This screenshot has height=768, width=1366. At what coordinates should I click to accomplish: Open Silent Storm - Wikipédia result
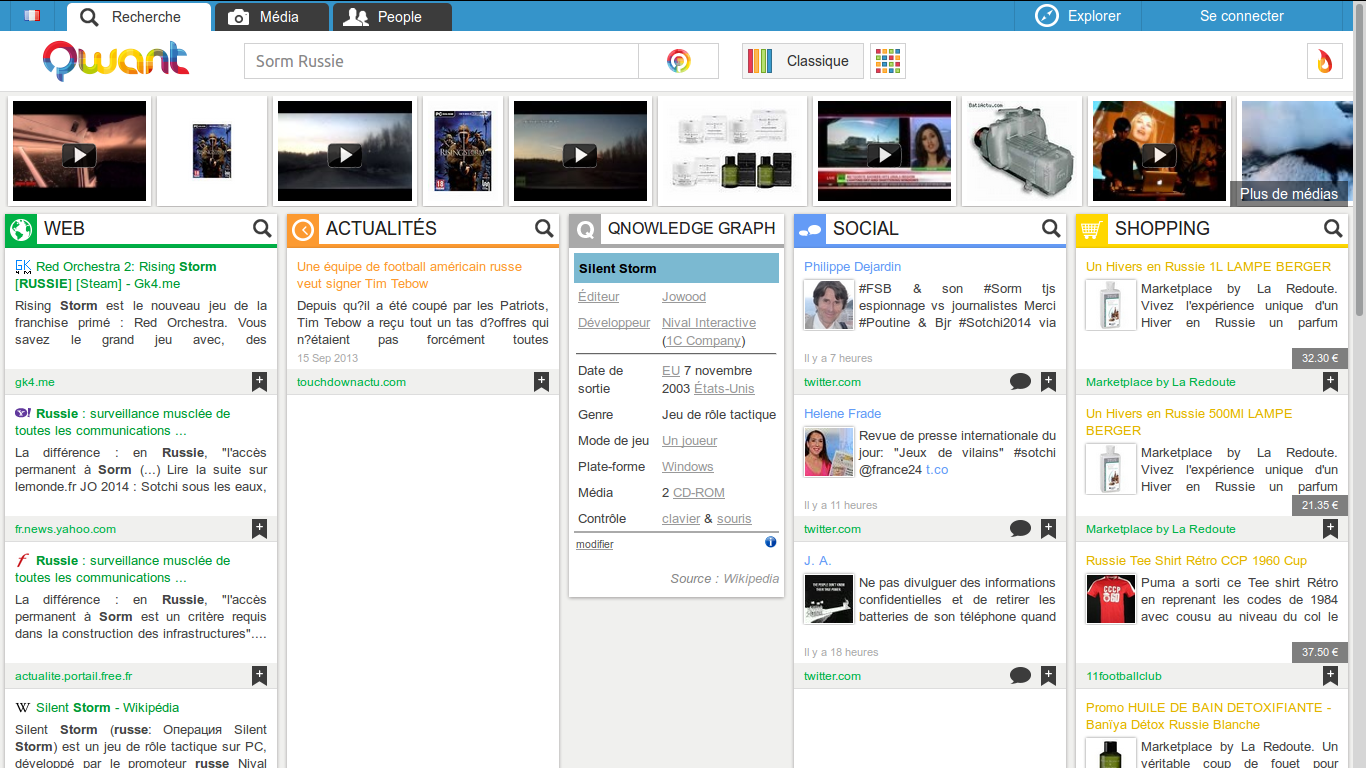click(107, 707)
